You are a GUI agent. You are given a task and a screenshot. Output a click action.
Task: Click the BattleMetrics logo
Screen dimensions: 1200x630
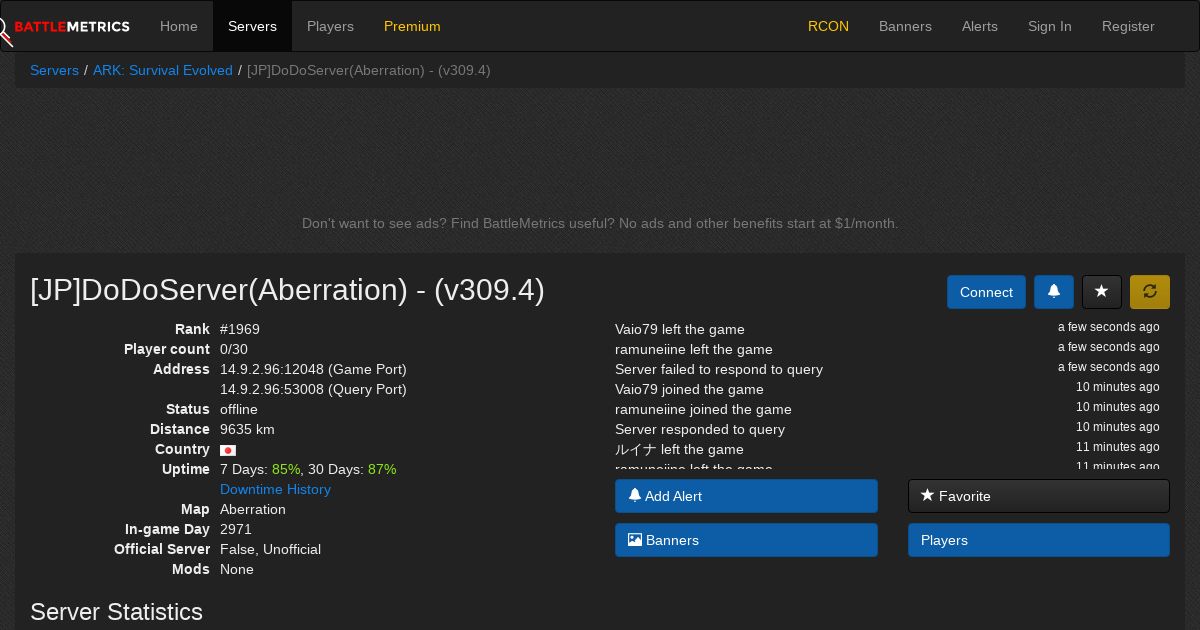tap(65, 27)
